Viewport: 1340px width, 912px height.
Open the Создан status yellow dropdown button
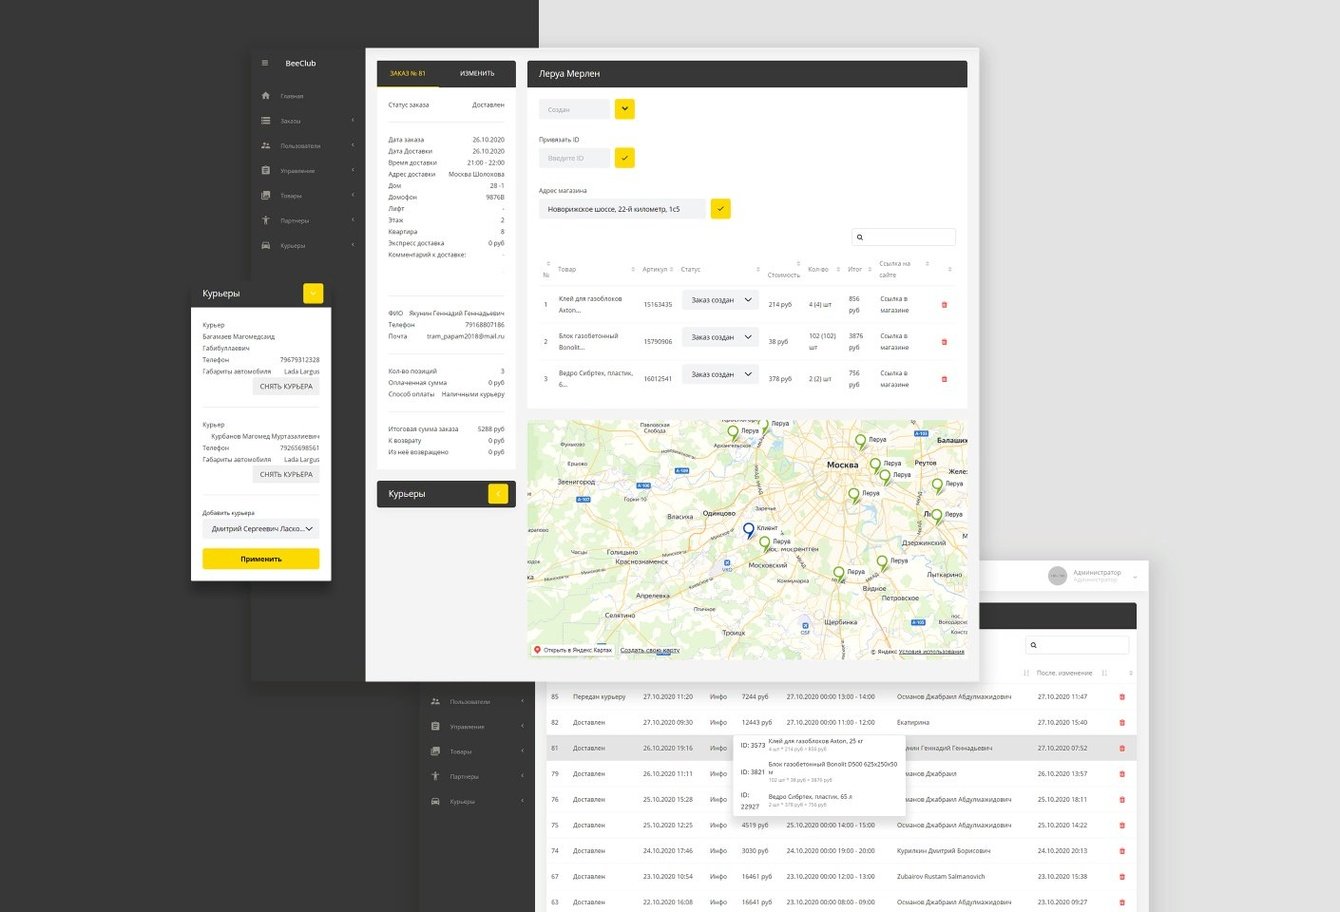(x=624, y=109)
